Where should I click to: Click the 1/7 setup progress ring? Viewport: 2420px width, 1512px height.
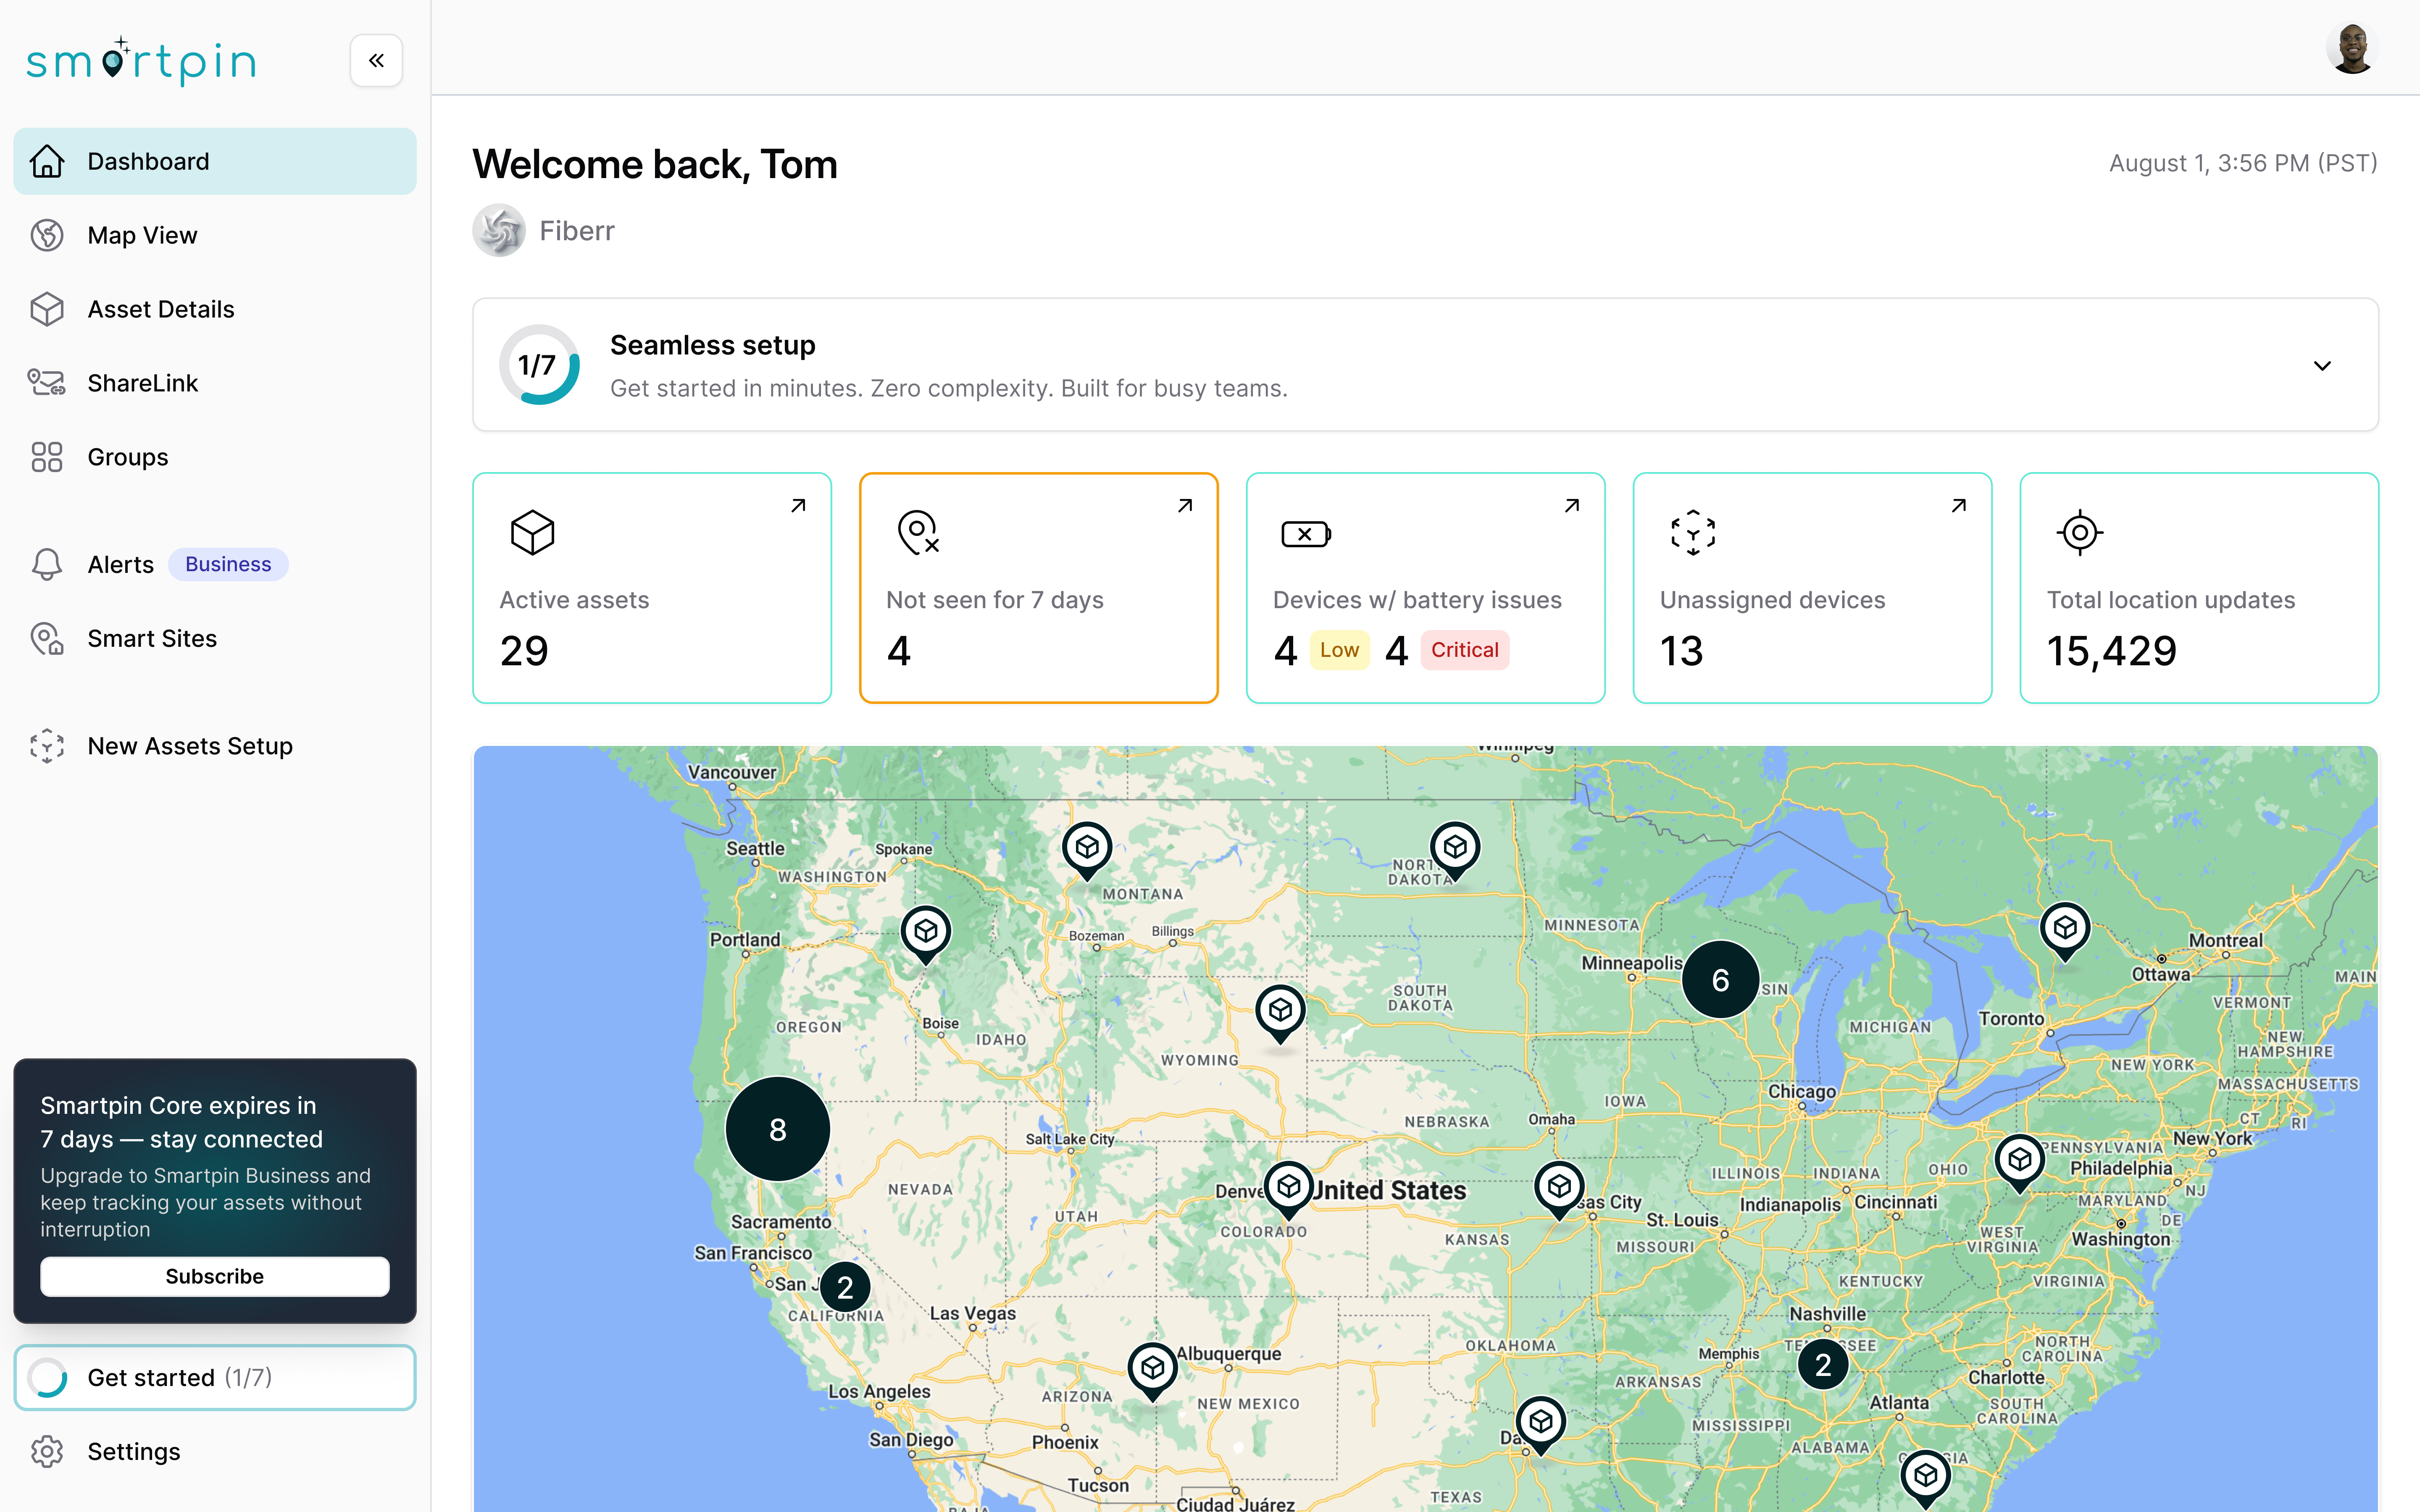click(x=538, y=366)
